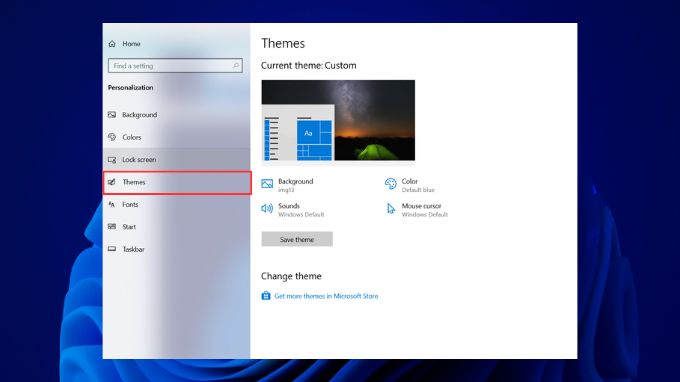Click the current theme preview image
Image resolution: width=680 pixels, height=382 pixels.
(x=338, y=121)
